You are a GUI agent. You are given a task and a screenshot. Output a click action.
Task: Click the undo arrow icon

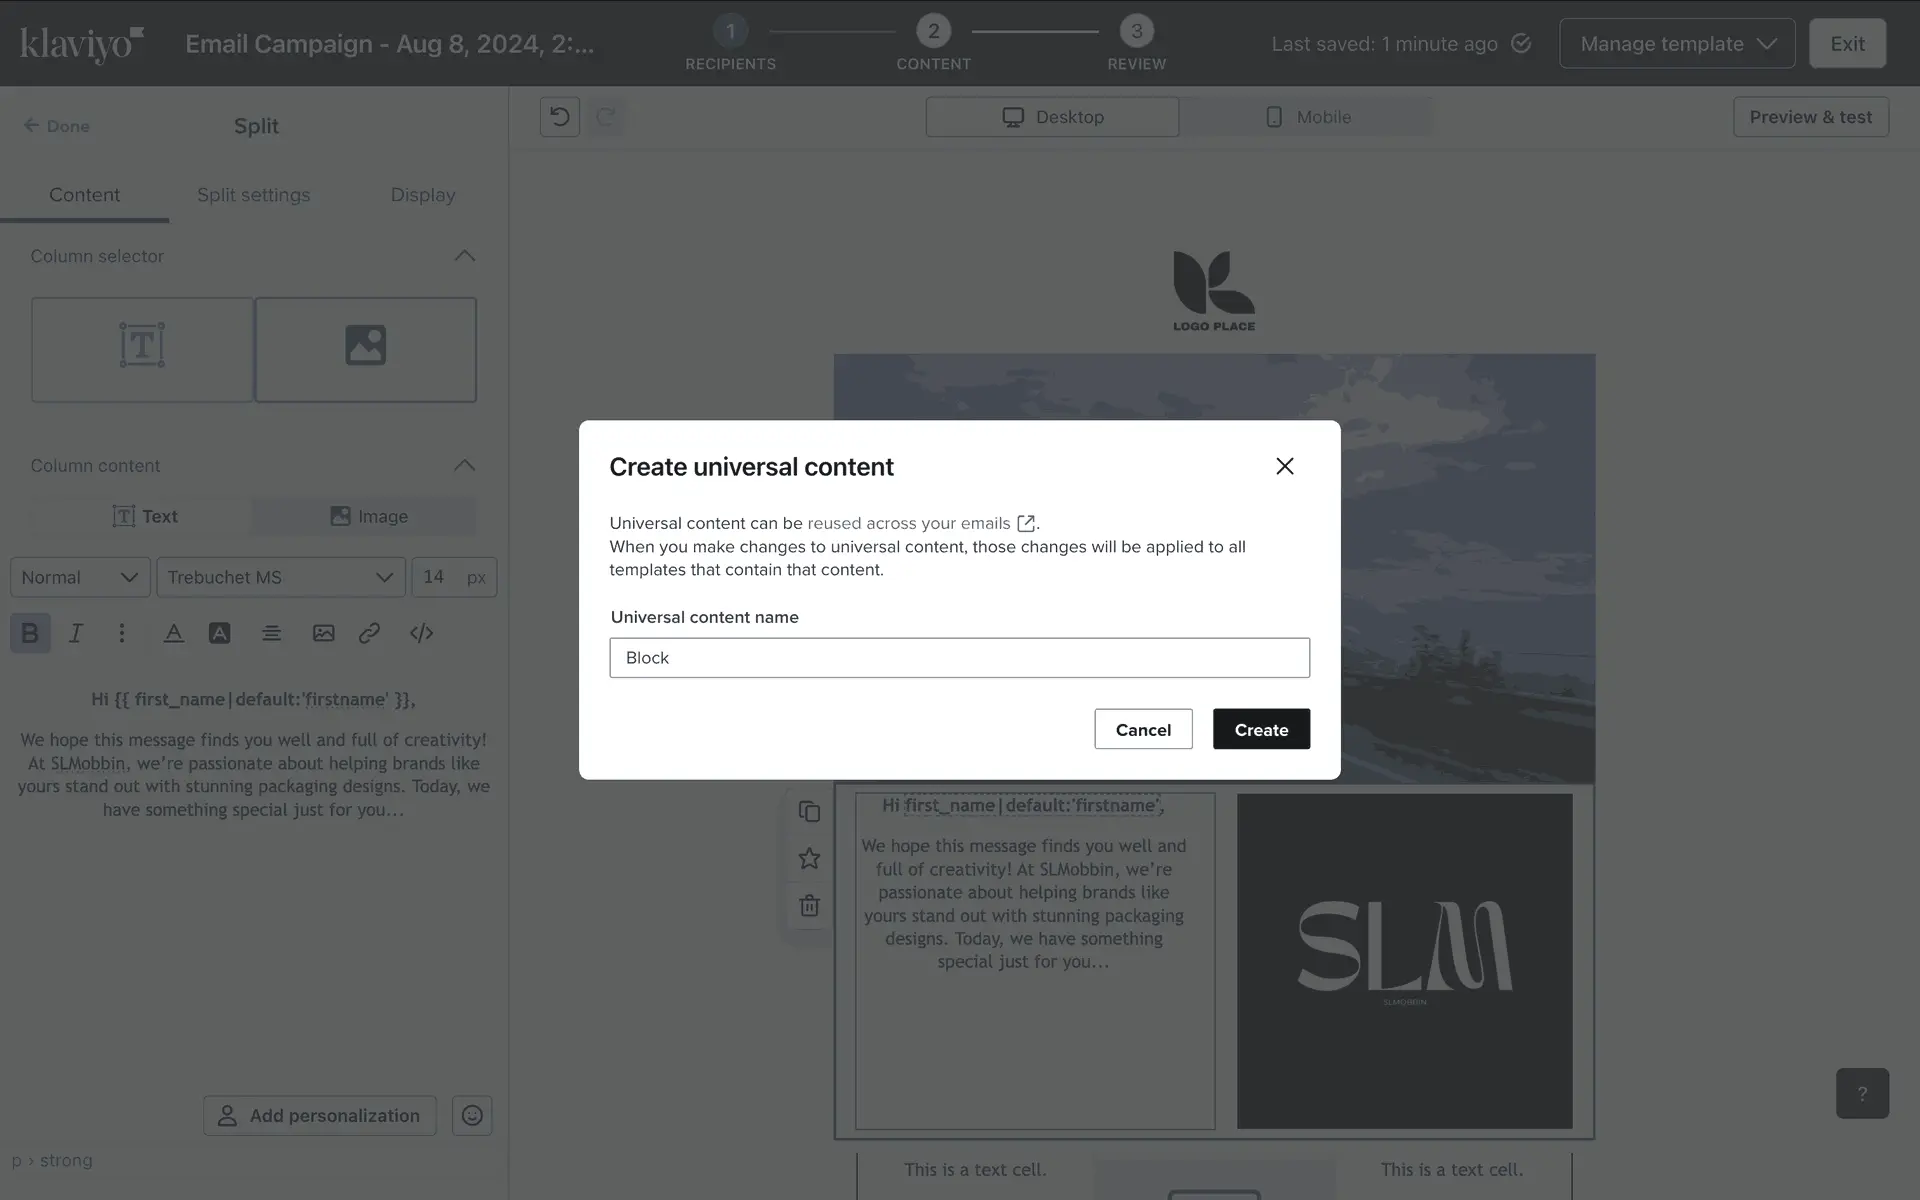click(560, 117)
